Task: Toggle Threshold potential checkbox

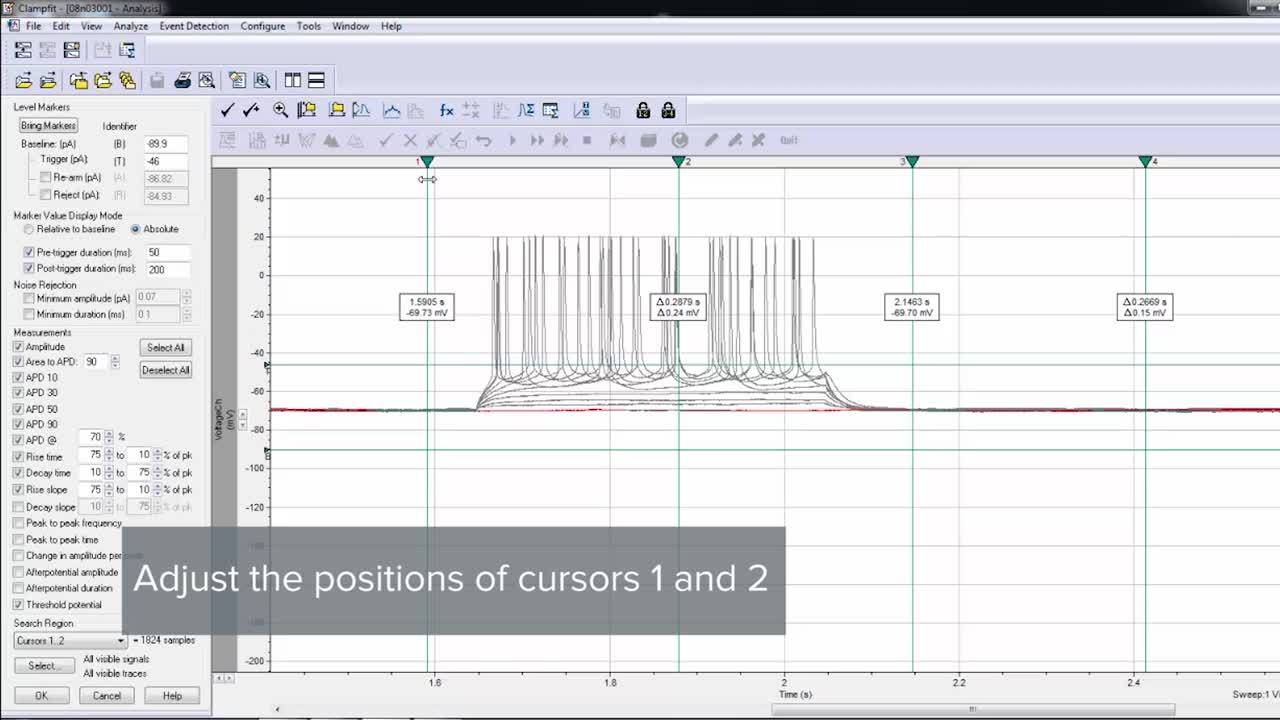Action: coord(18,605)
